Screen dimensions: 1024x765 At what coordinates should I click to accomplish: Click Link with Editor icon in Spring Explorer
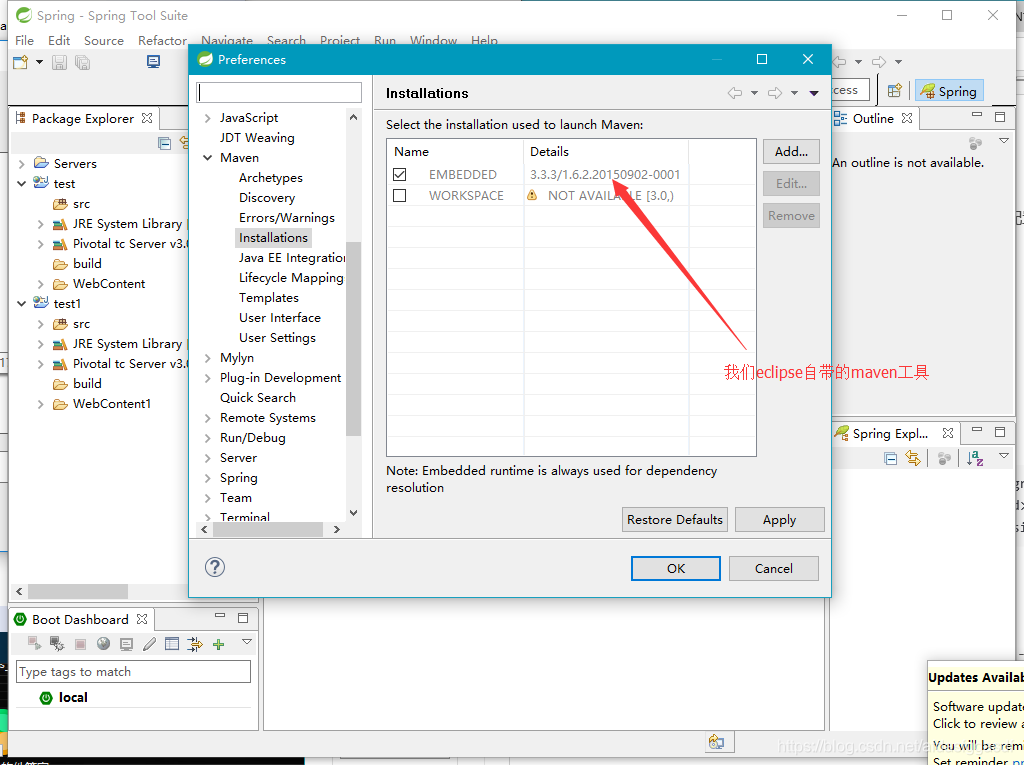(913, 459)
